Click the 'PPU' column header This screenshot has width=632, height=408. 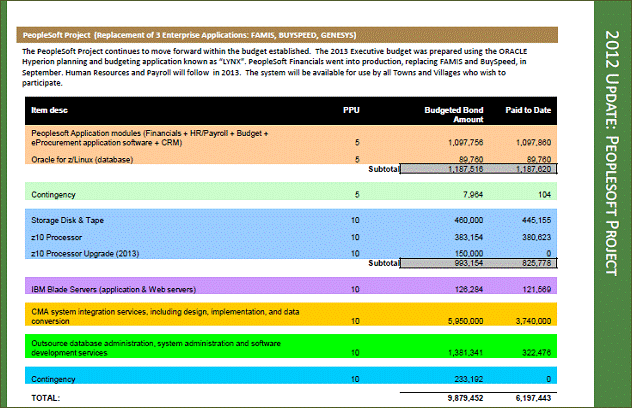tap(351, 110)
